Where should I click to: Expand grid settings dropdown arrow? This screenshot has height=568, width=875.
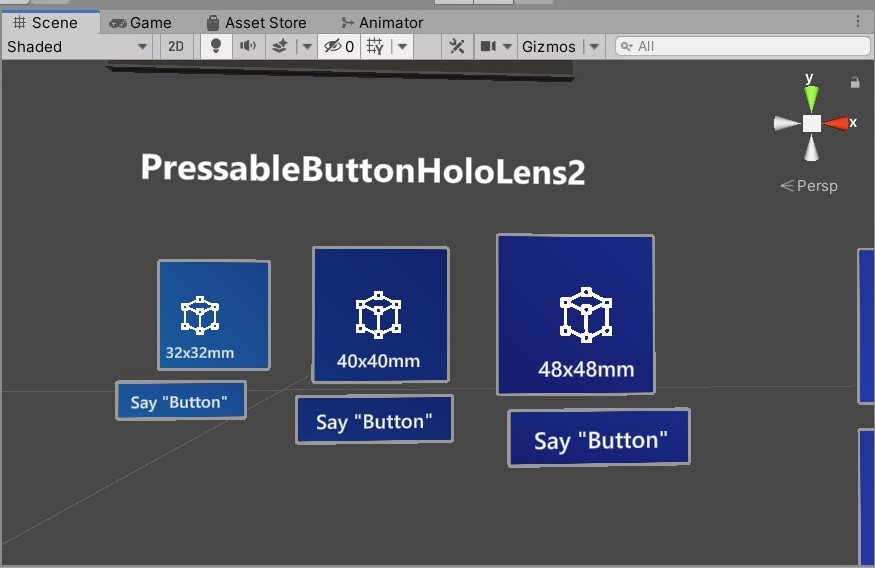(x=402, y=46)
